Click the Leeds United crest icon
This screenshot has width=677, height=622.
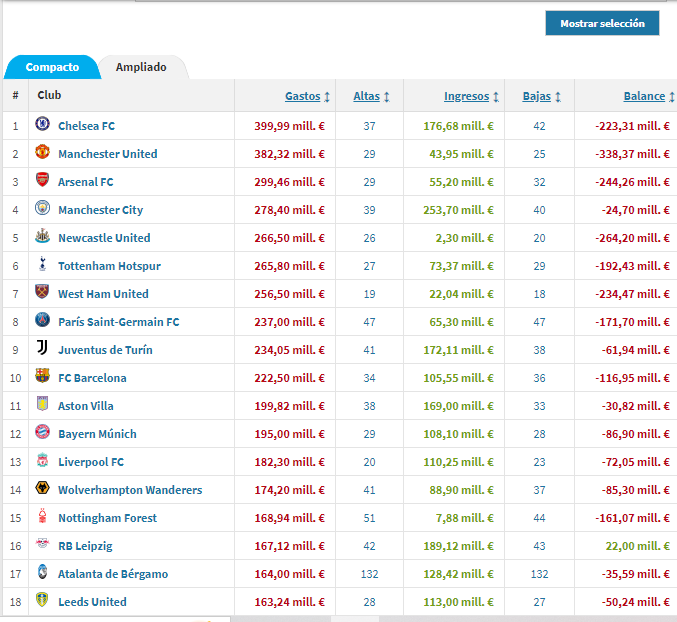point(42,600)
